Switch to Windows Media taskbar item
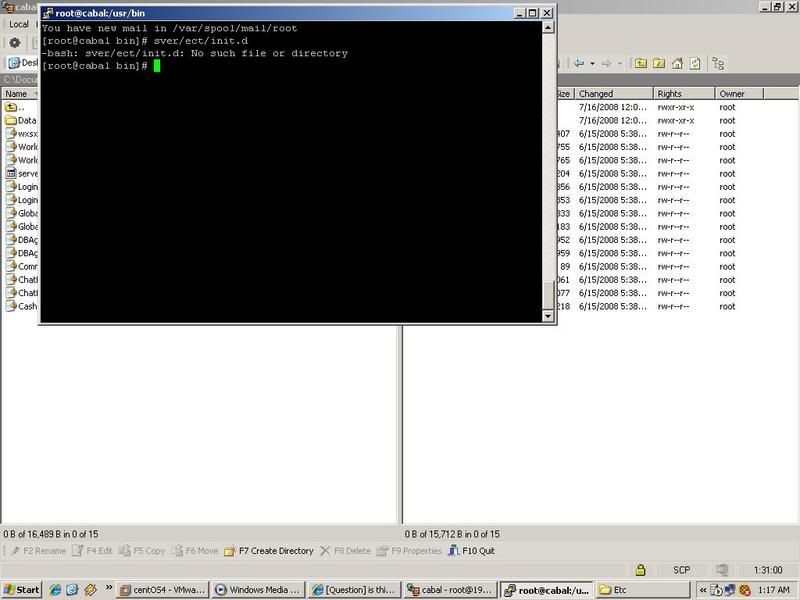 pos(258,589)
